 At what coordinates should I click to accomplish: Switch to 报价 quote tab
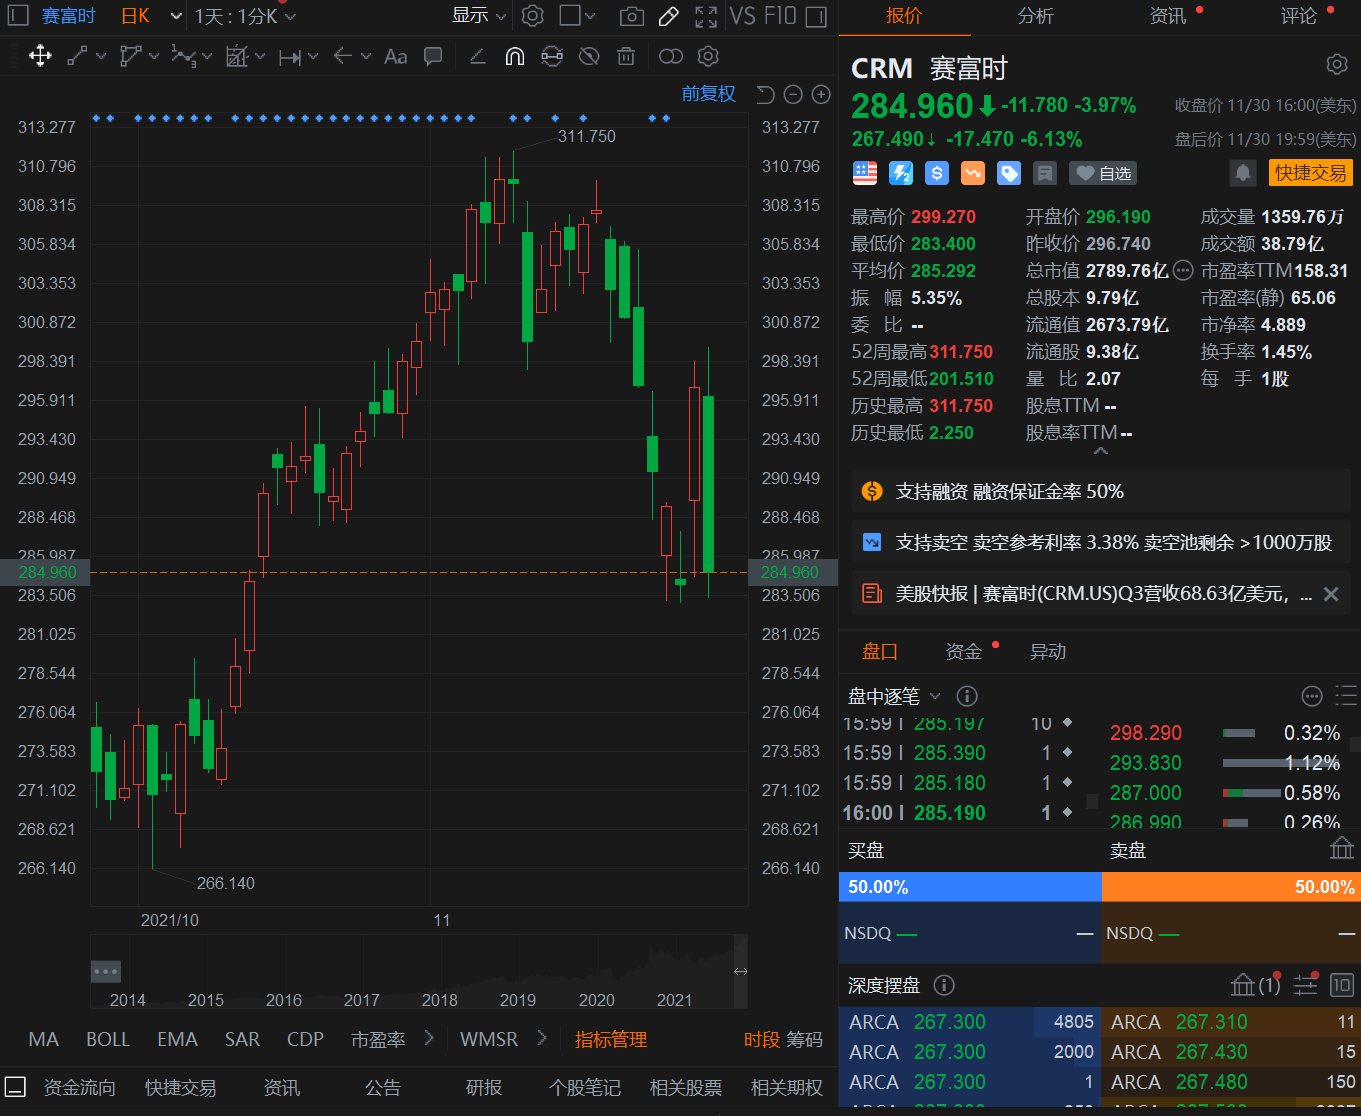click(x=904, y=16)
